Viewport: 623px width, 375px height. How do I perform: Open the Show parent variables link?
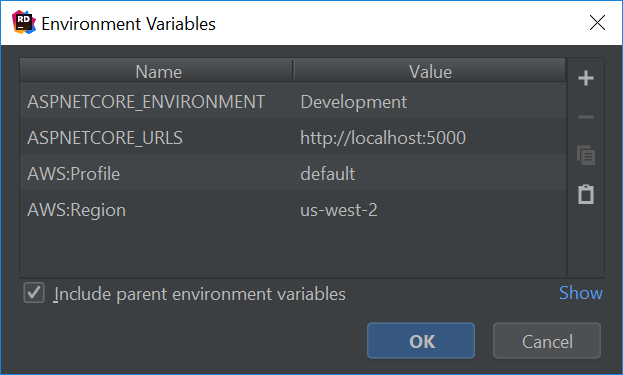pyautogui.click(x=580, y=293)
